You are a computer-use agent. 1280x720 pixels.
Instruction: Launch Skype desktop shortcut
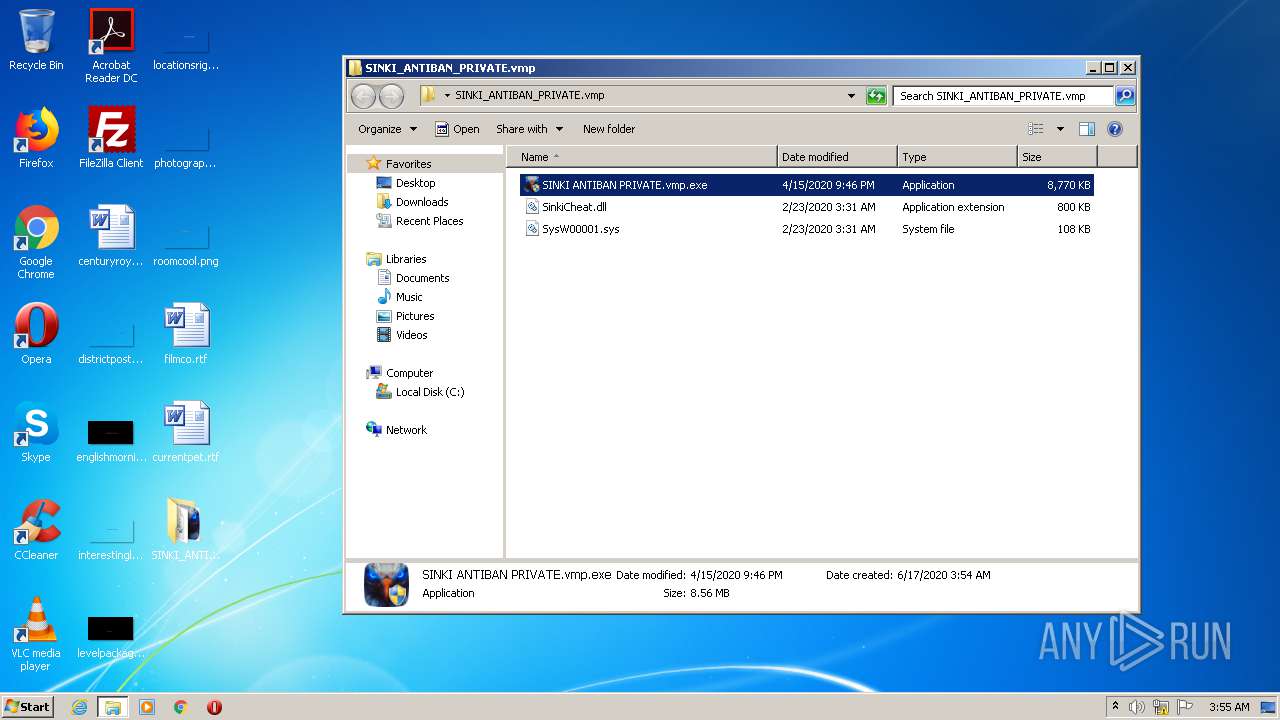tap(36, 432)
